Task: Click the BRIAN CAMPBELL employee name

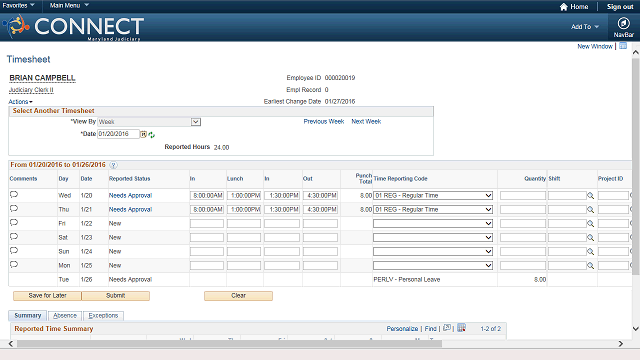Action: (42, 78)
